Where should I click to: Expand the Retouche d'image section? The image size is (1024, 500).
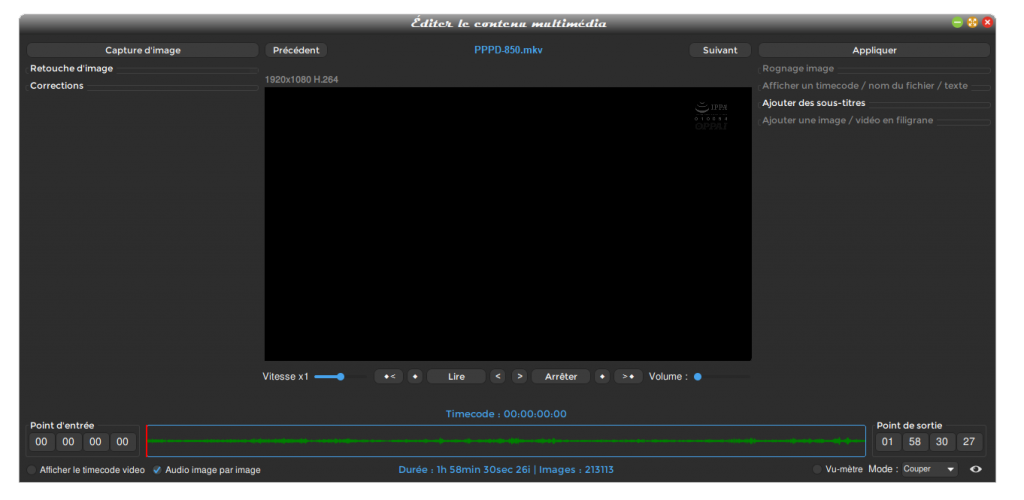pyautogui.click(x=72, y=69)
